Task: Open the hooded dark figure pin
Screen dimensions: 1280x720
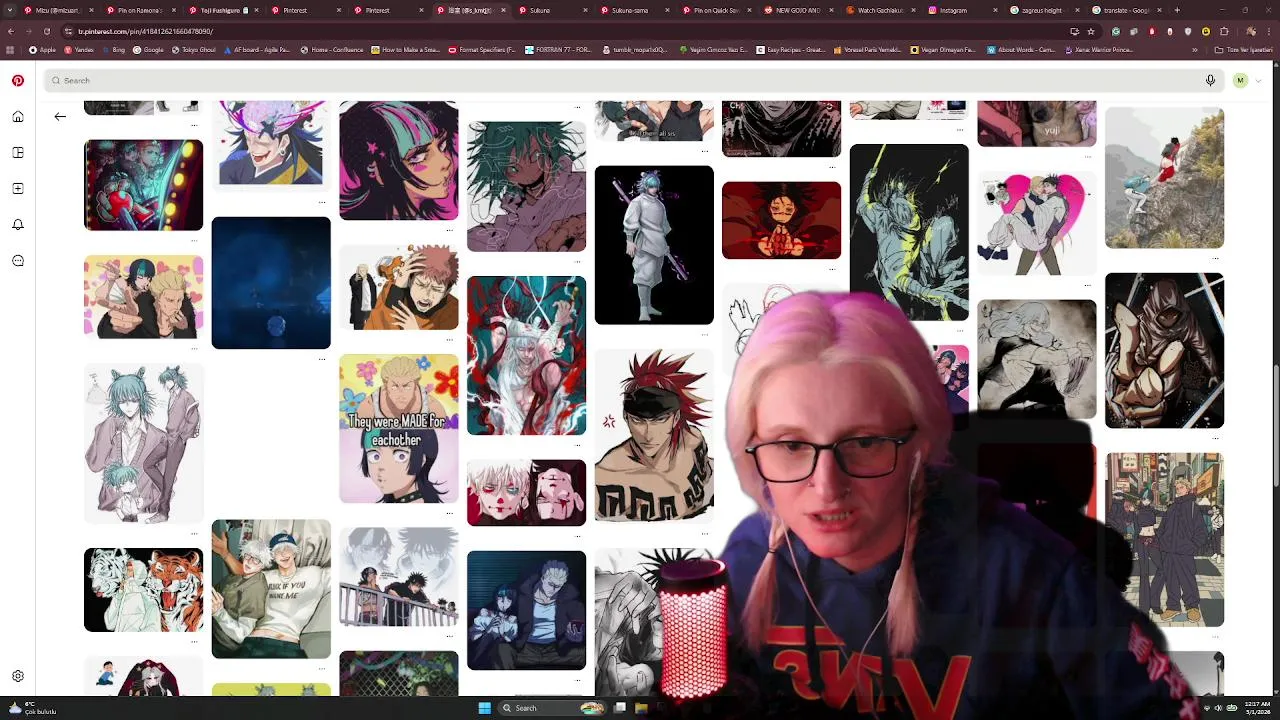Action: [x=1164, y=350]
